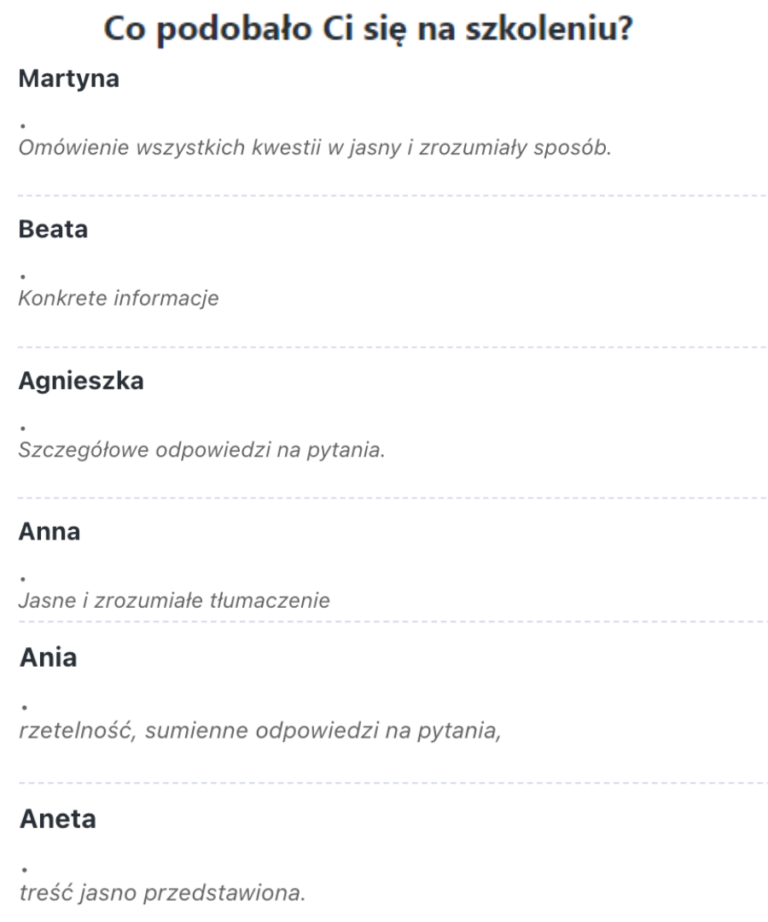
Task: Select the name Ania
Action: 49,658
